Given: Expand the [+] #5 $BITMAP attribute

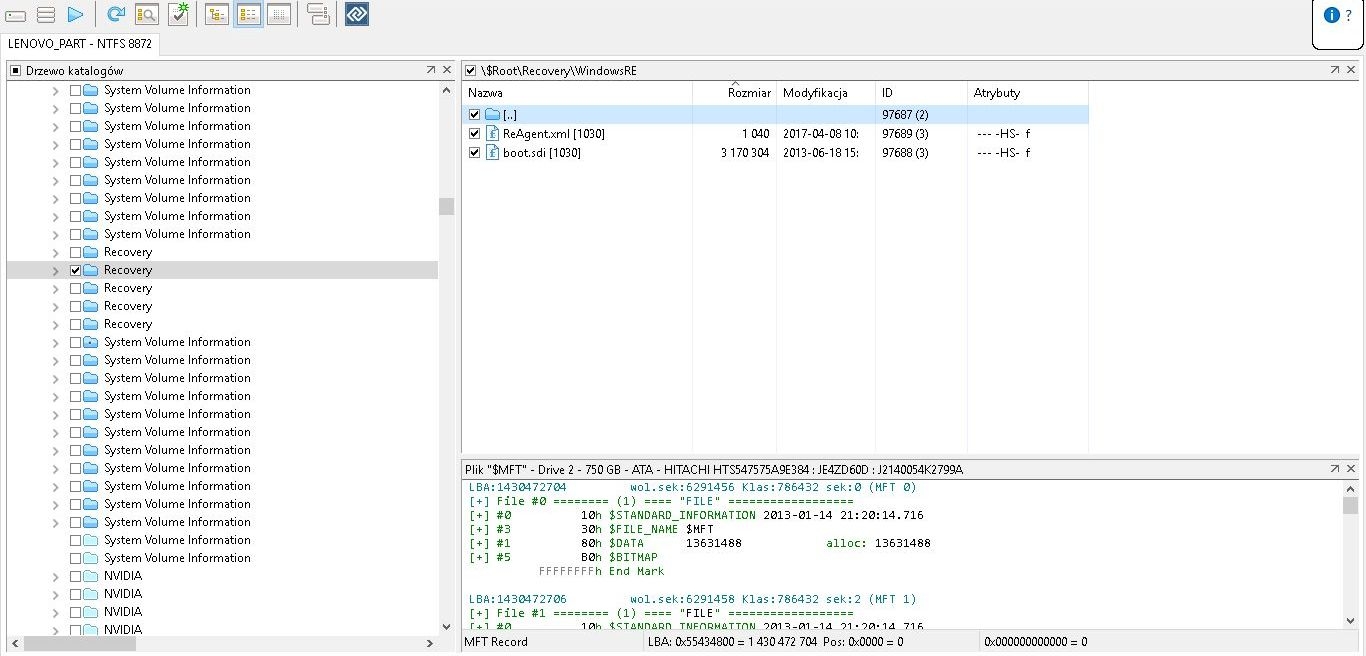Looking at the screenshot, I should (x=478, y=558).
